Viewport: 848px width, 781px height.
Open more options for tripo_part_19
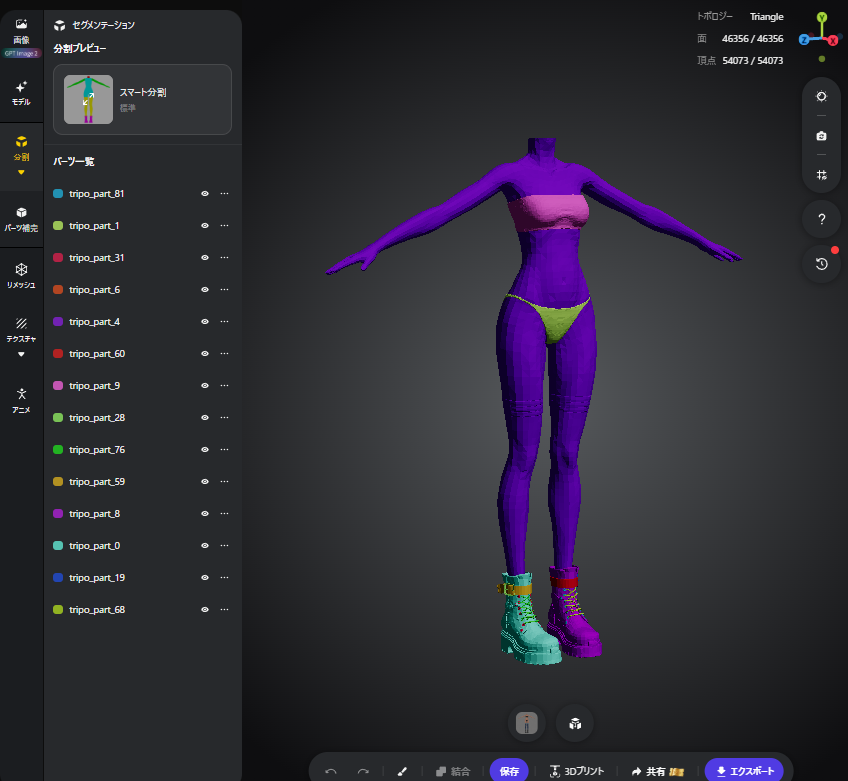click(224, 578)
